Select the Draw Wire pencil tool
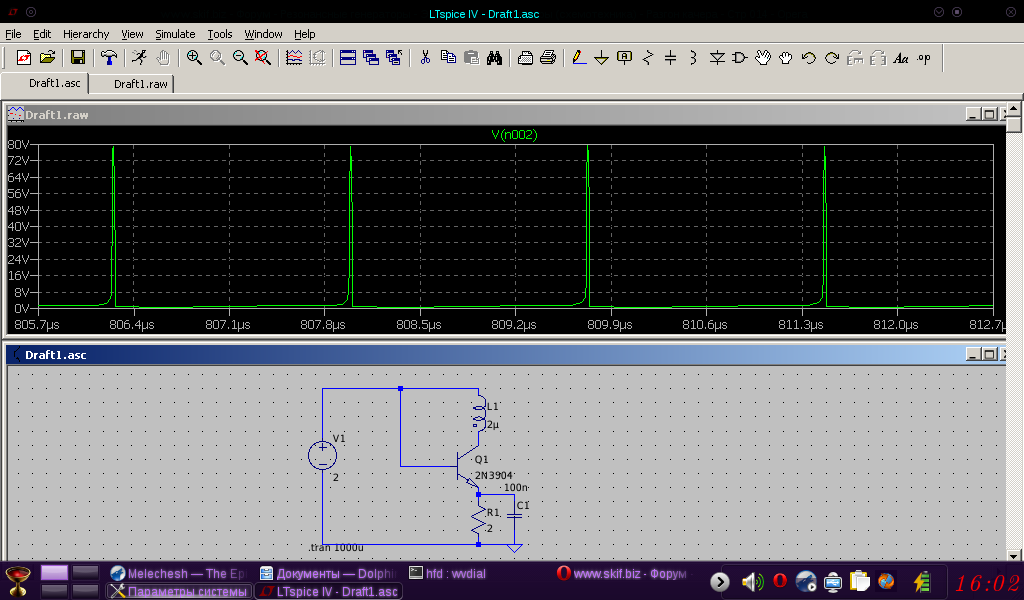The height and width of the screenshot is (600, 1024). tap(579, 57)
